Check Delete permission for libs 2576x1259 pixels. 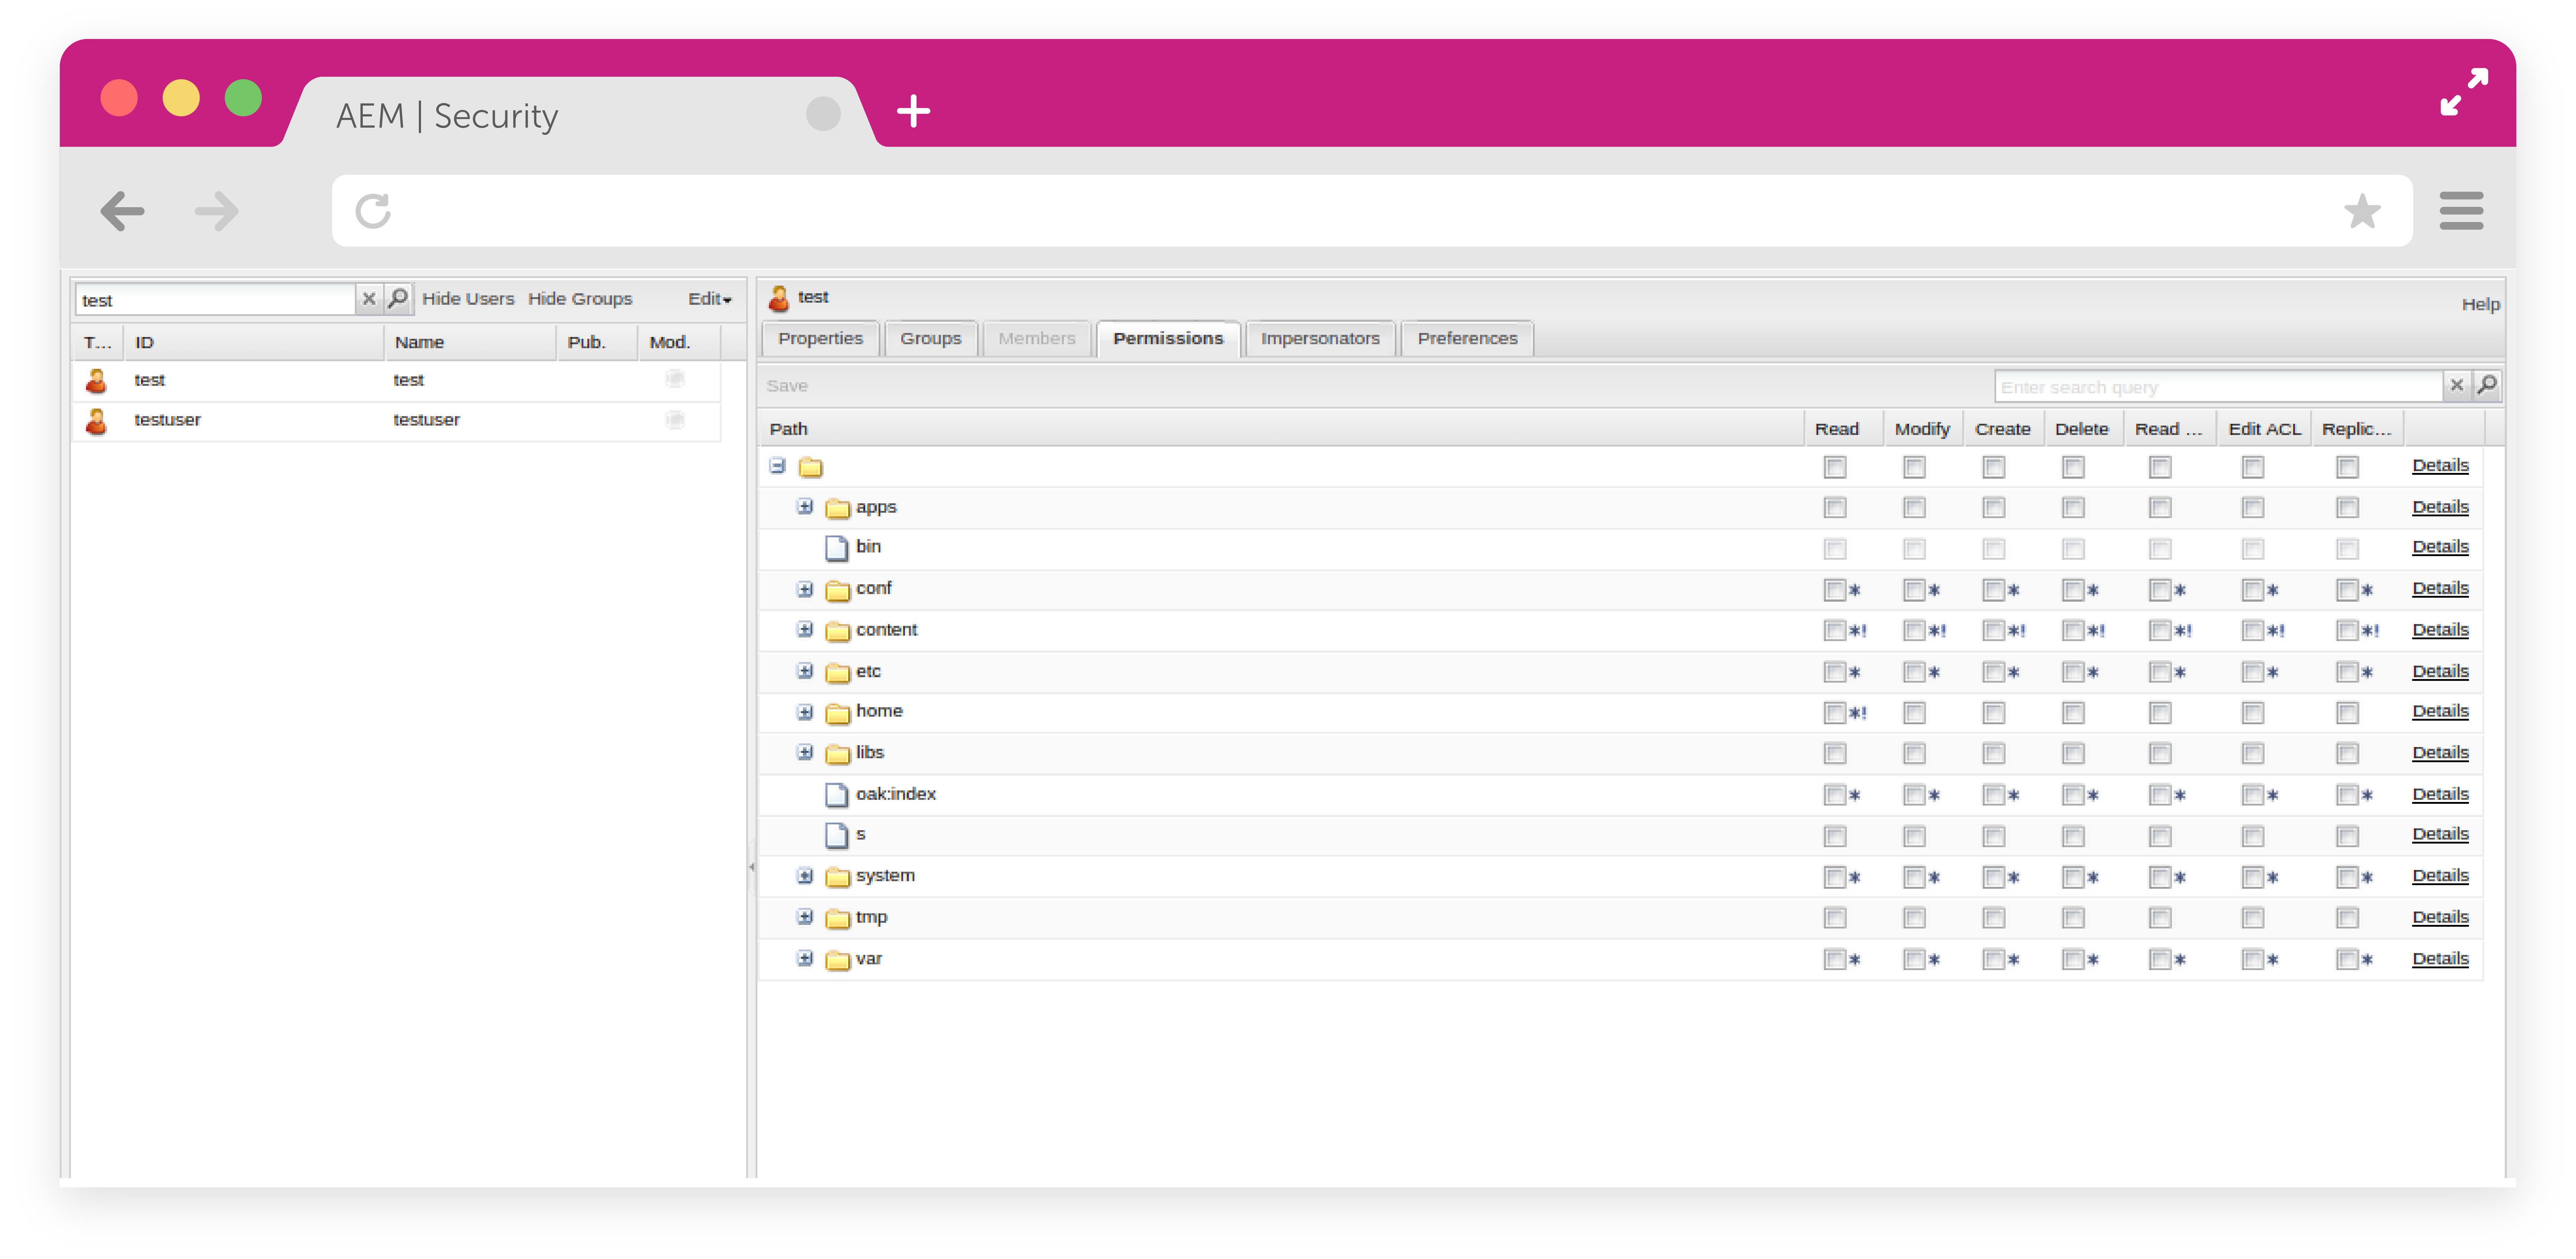point(2073,753)
